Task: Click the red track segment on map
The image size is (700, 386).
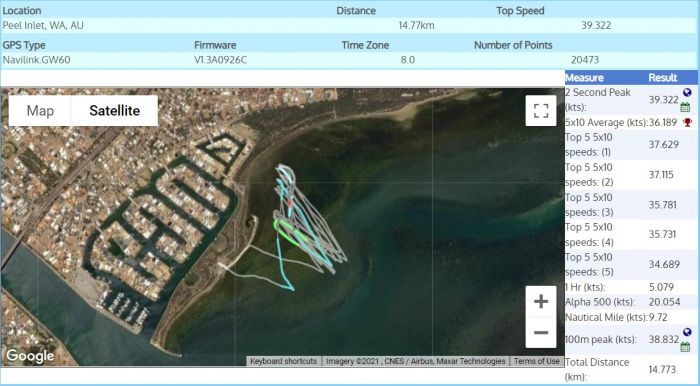Action: pyautogui.click(x=291, y=203)
